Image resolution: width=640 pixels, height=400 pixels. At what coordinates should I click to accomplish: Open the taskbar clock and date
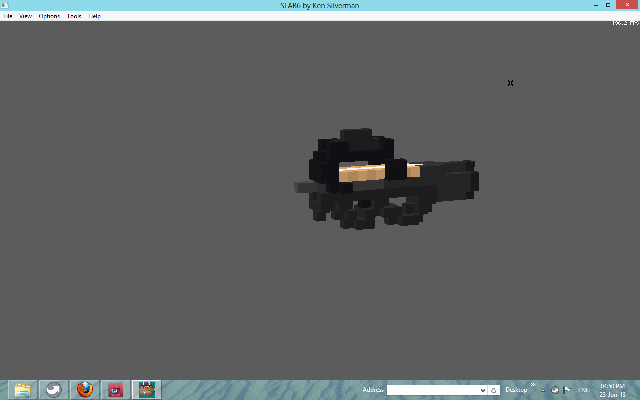[x=612, y=390]
